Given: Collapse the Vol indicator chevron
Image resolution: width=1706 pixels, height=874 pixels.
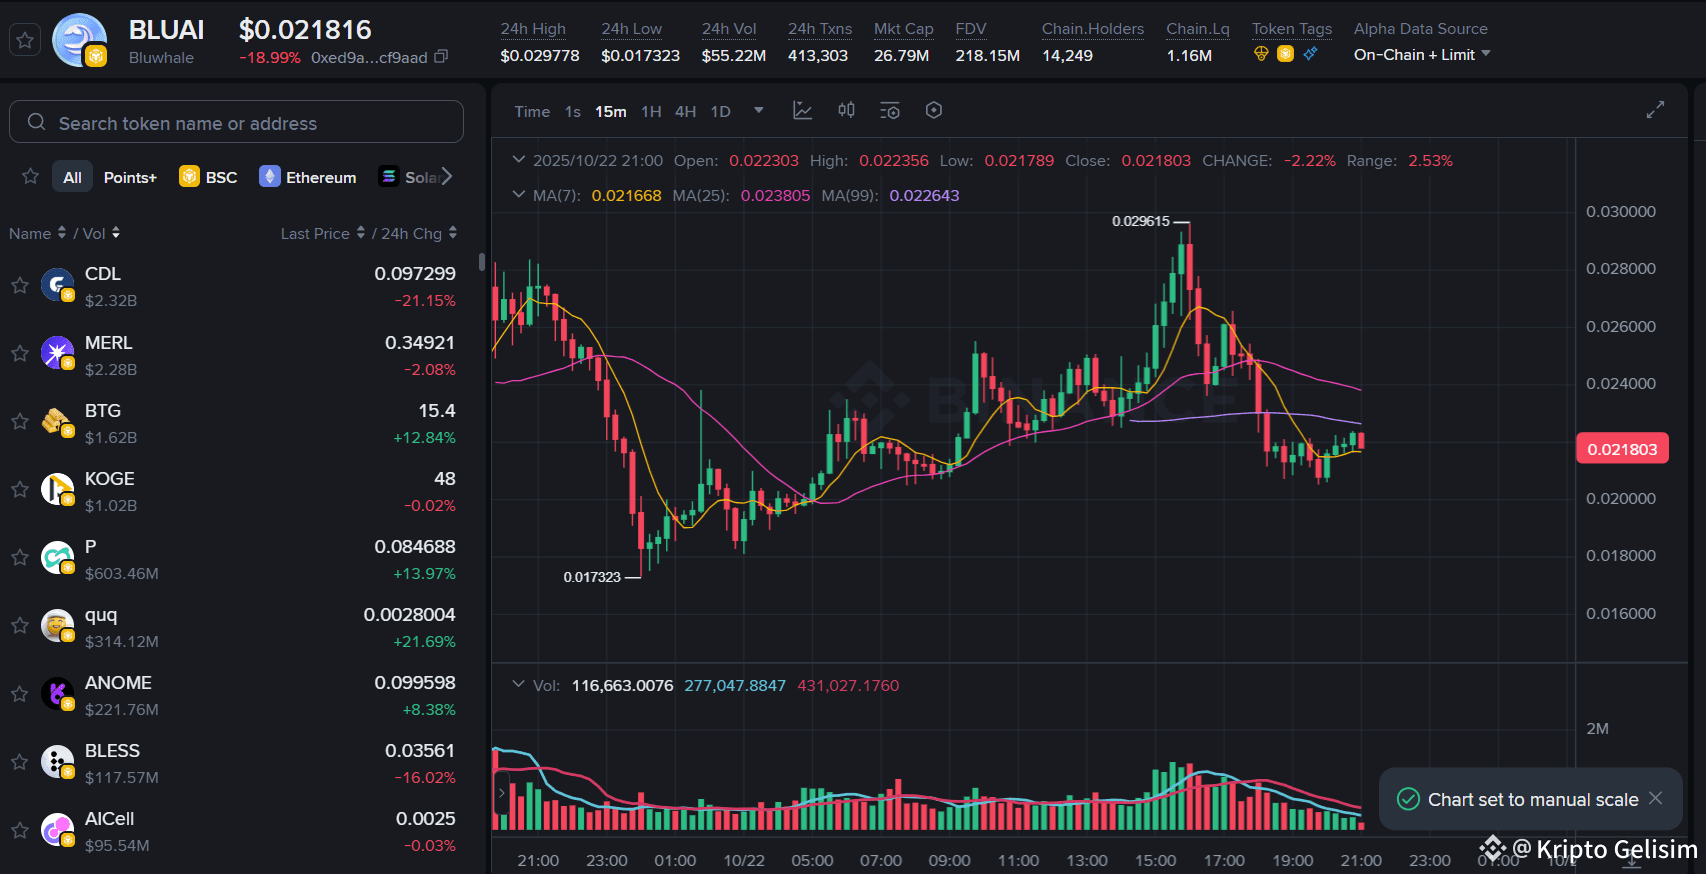Looking at the screenshot, I should 518,684.
